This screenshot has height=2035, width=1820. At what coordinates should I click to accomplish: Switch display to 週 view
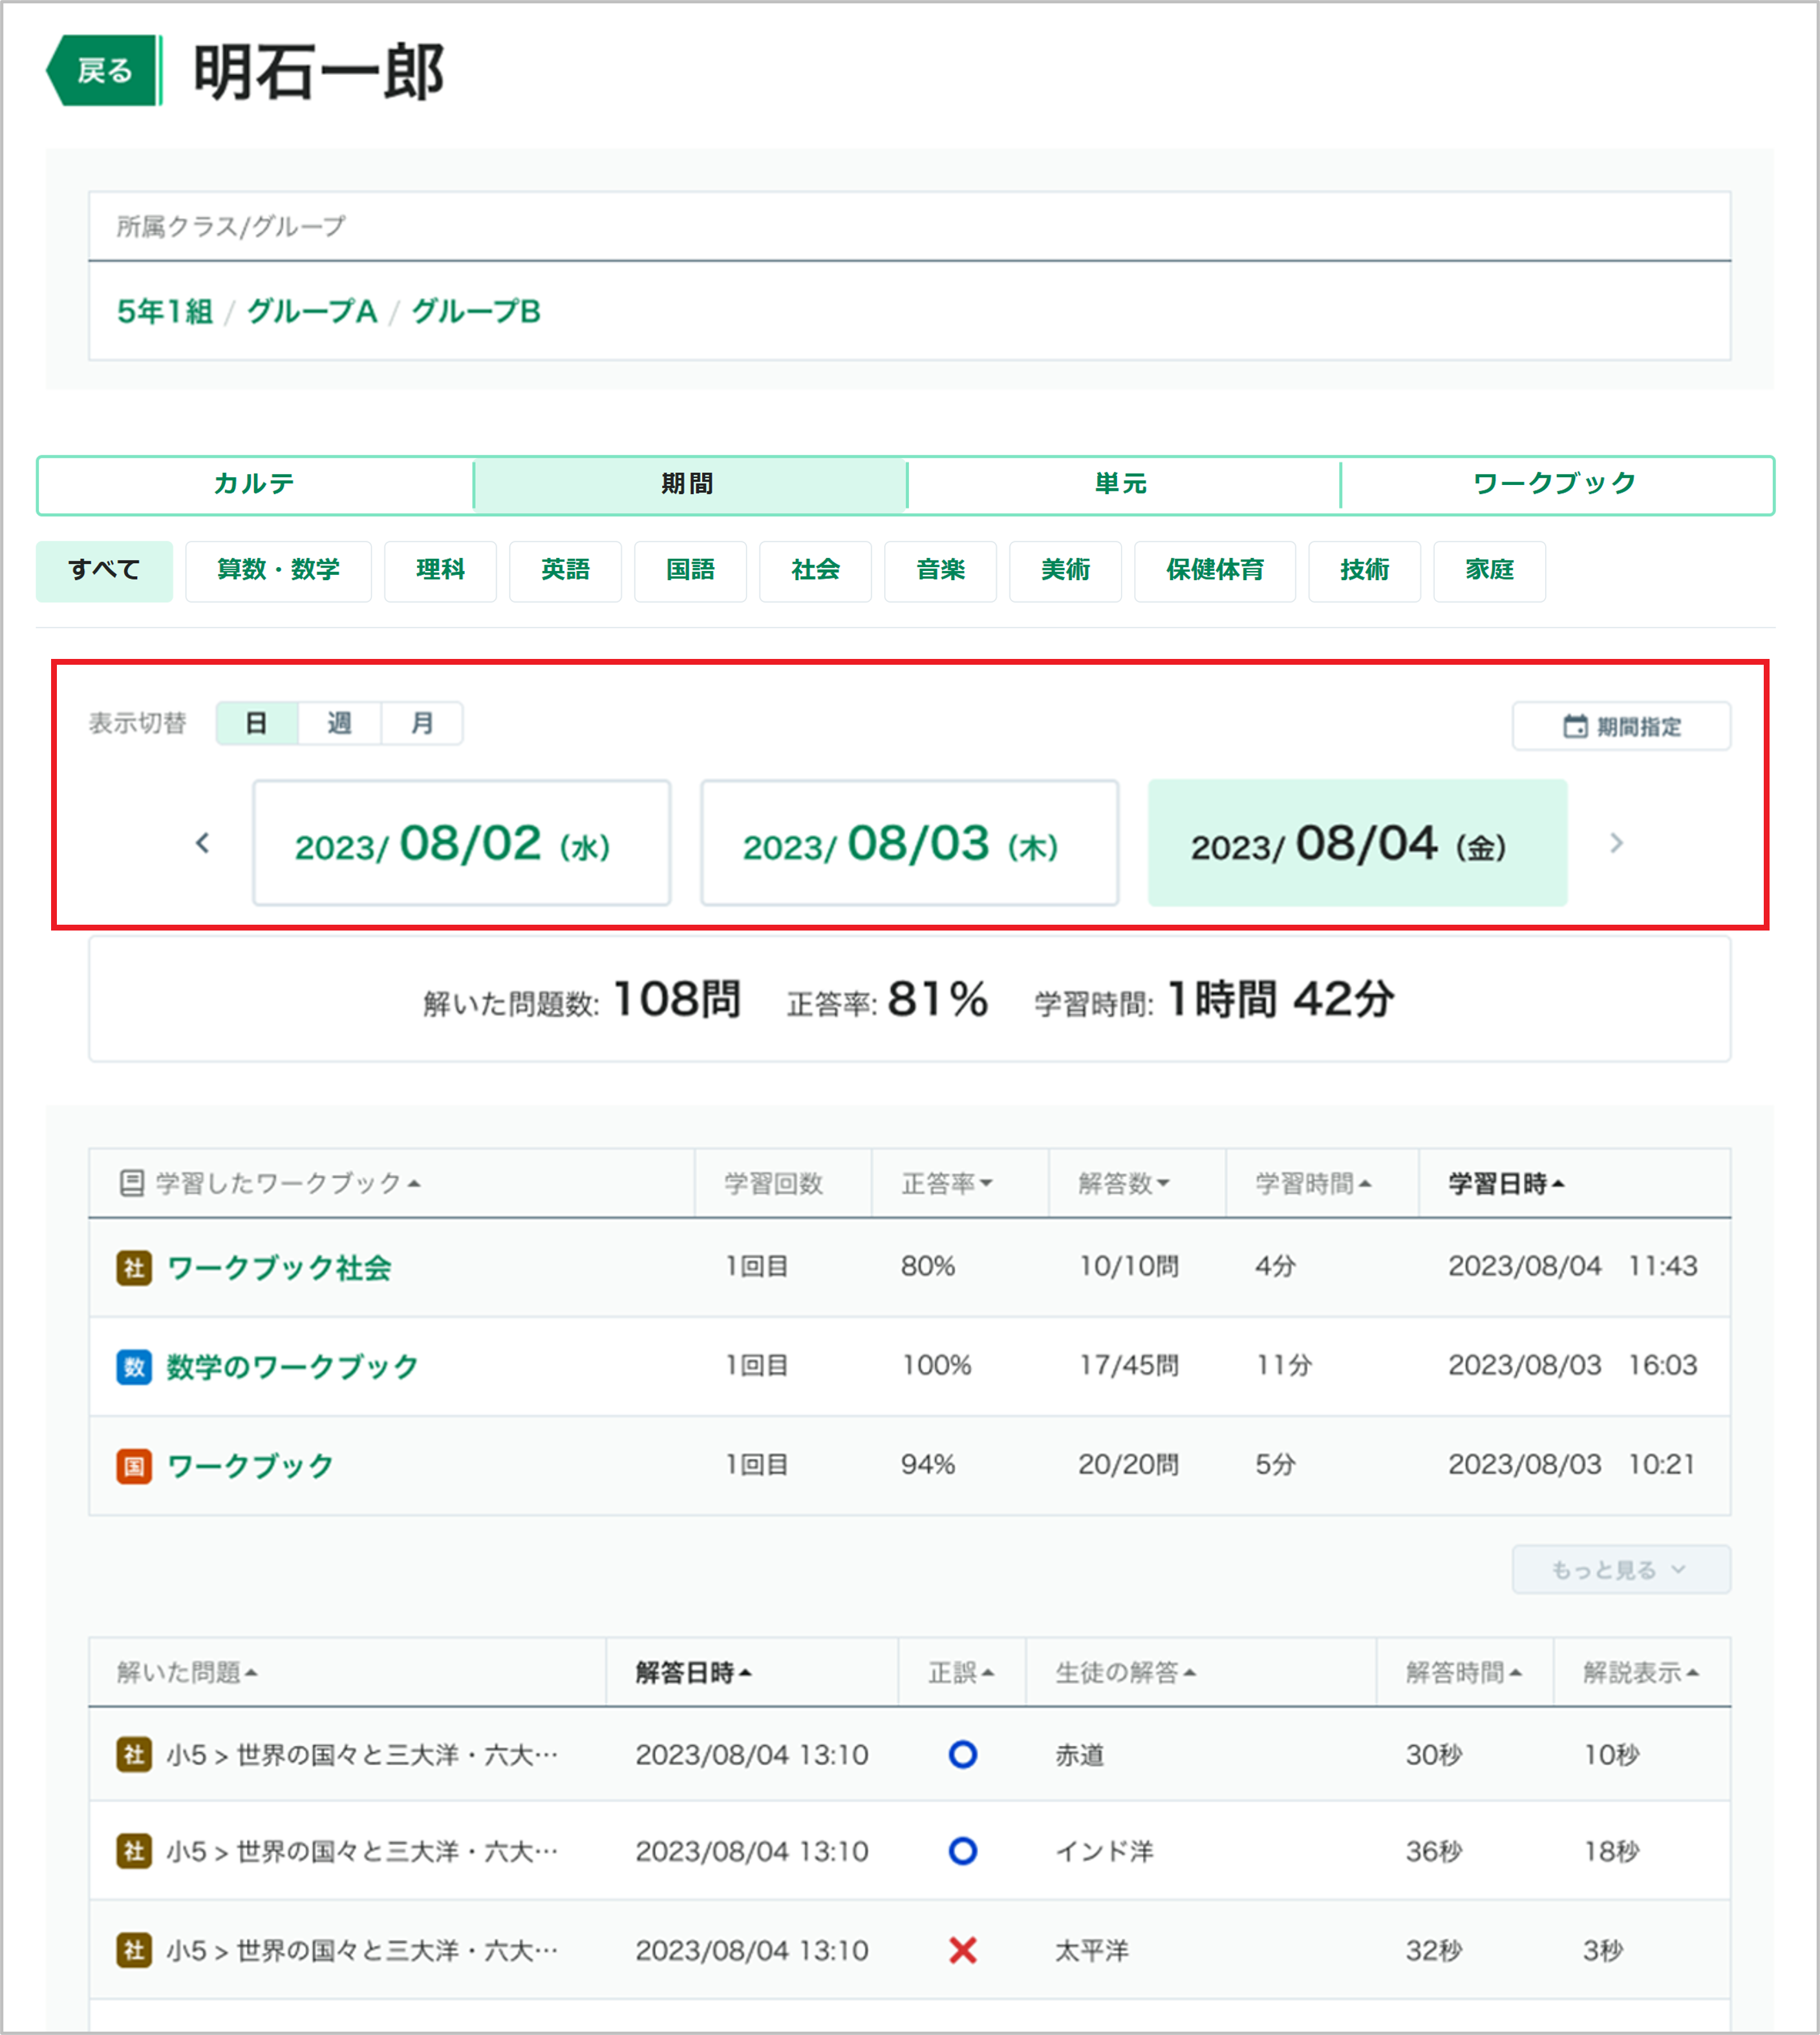(x=339, y=723)
